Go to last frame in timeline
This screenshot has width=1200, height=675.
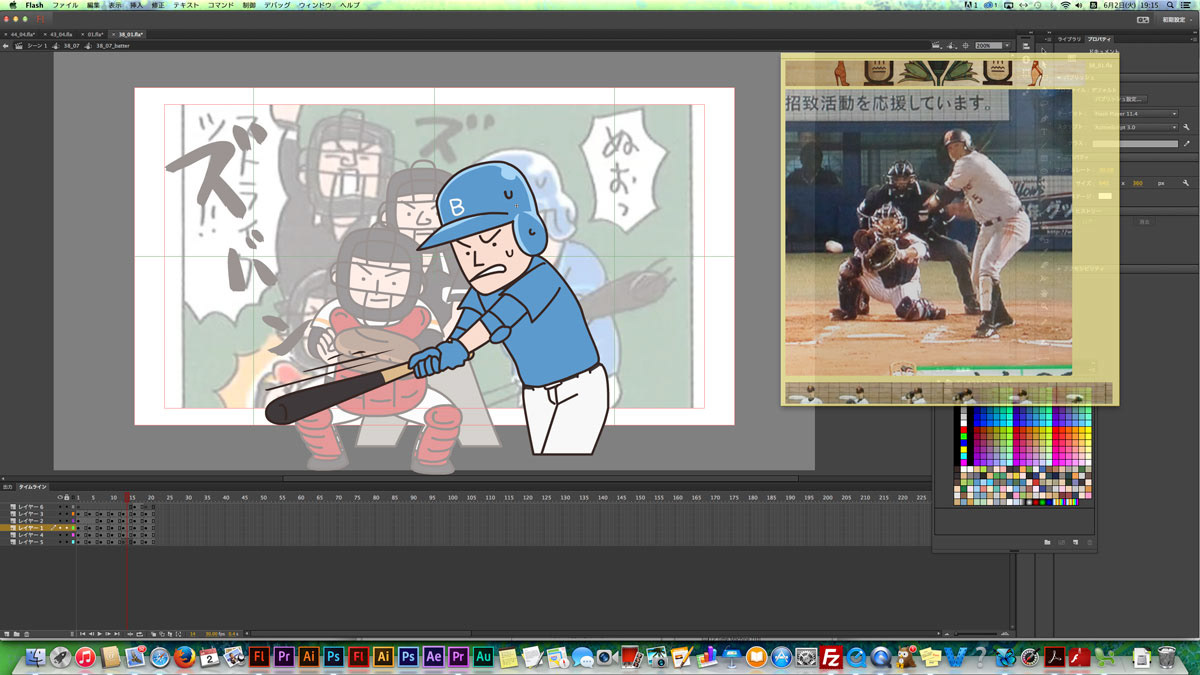[117, 634]
